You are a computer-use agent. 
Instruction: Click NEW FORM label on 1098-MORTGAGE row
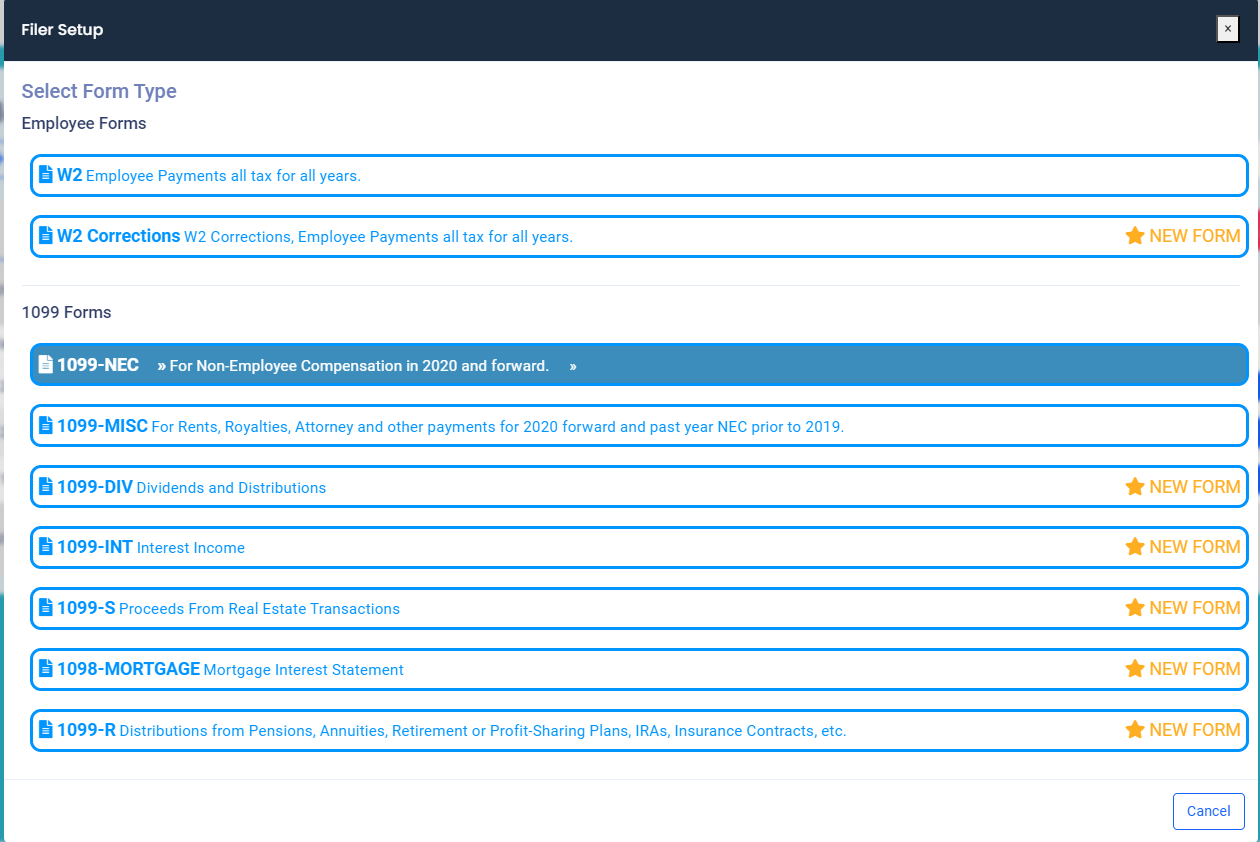click(1195, 669)
